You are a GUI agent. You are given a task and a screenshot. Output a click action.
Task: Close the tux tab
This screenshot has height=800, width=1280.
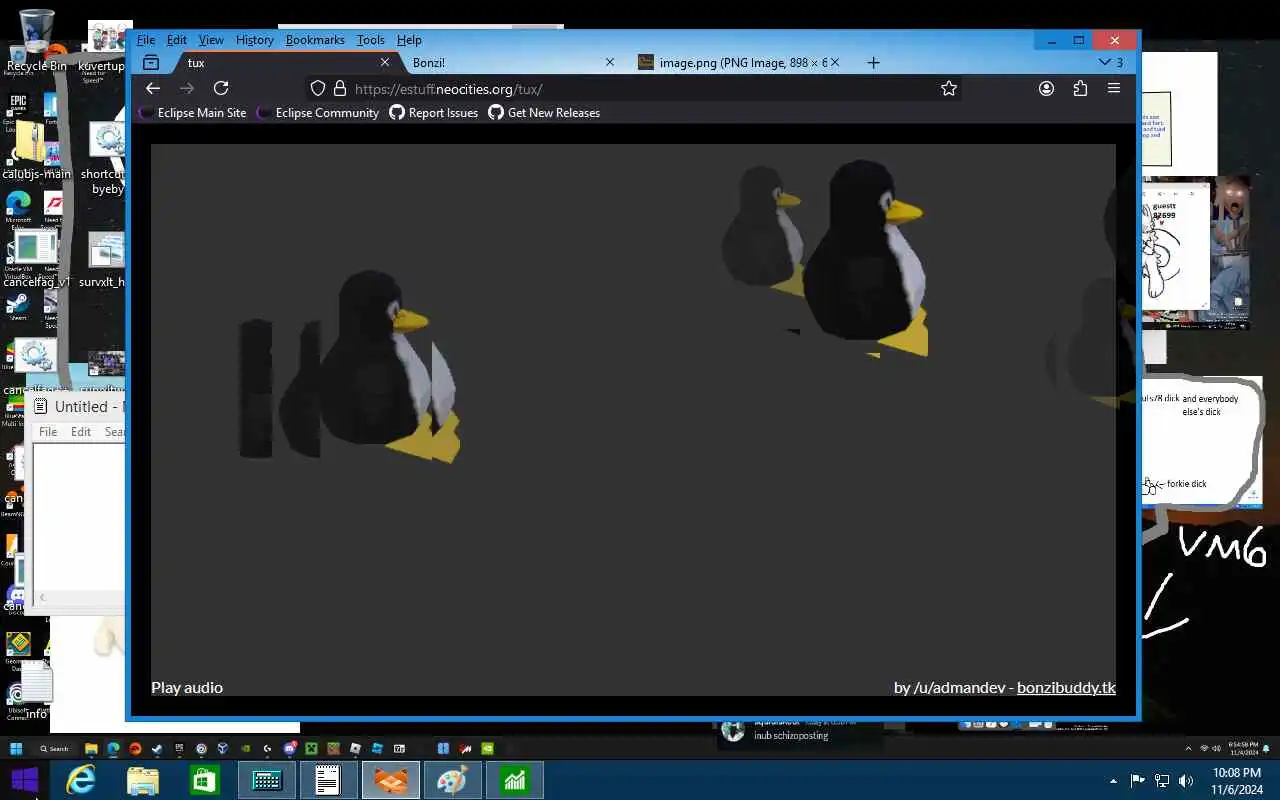(384, 62)
